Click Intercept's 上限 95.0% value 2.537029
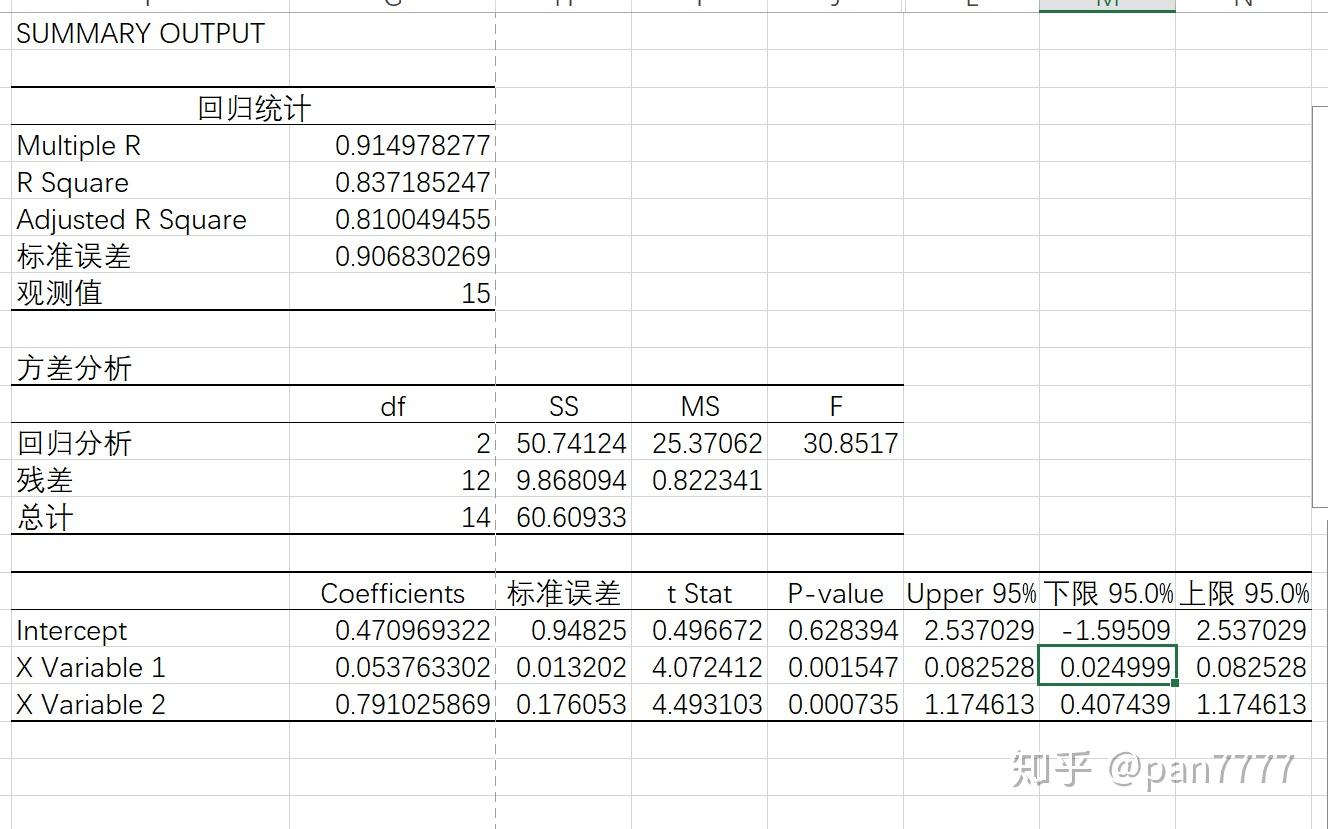1328x829 pixels. click(1251, 631)
